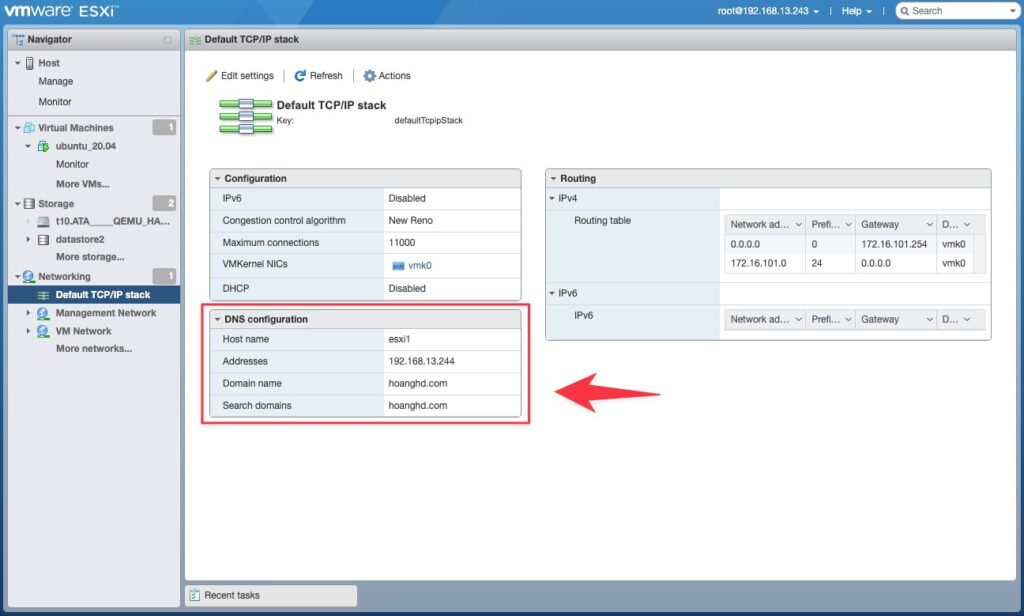Collapse the Routing section
The height and width of the screenshot is (616, 1024).
click(x=553, y=178)
